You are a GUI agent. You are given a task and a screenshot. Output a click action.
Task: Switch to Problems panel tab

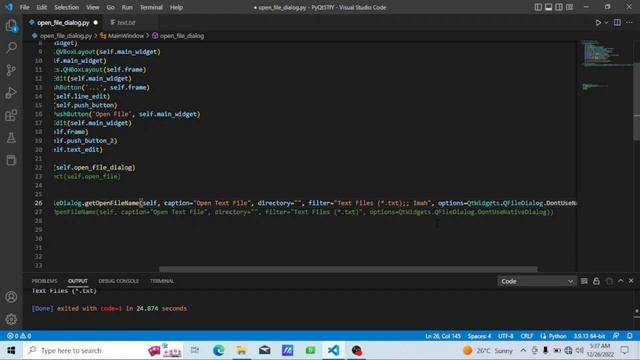(x=44, y=281)
